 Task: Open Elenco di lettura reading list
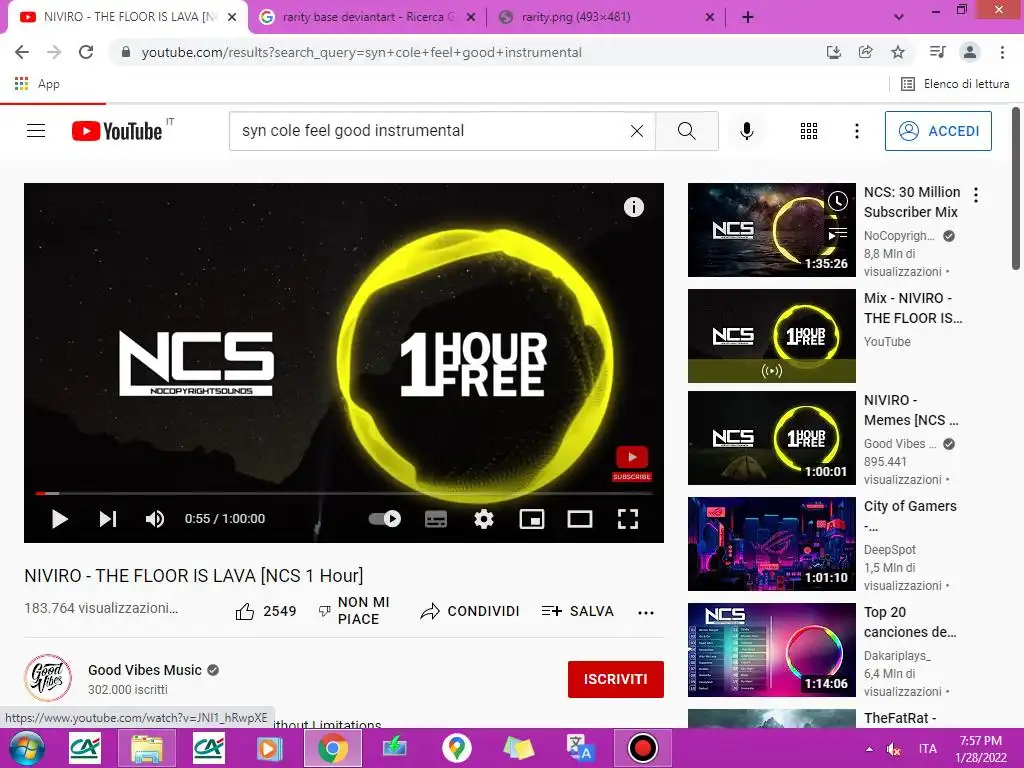tap(955, 84)
